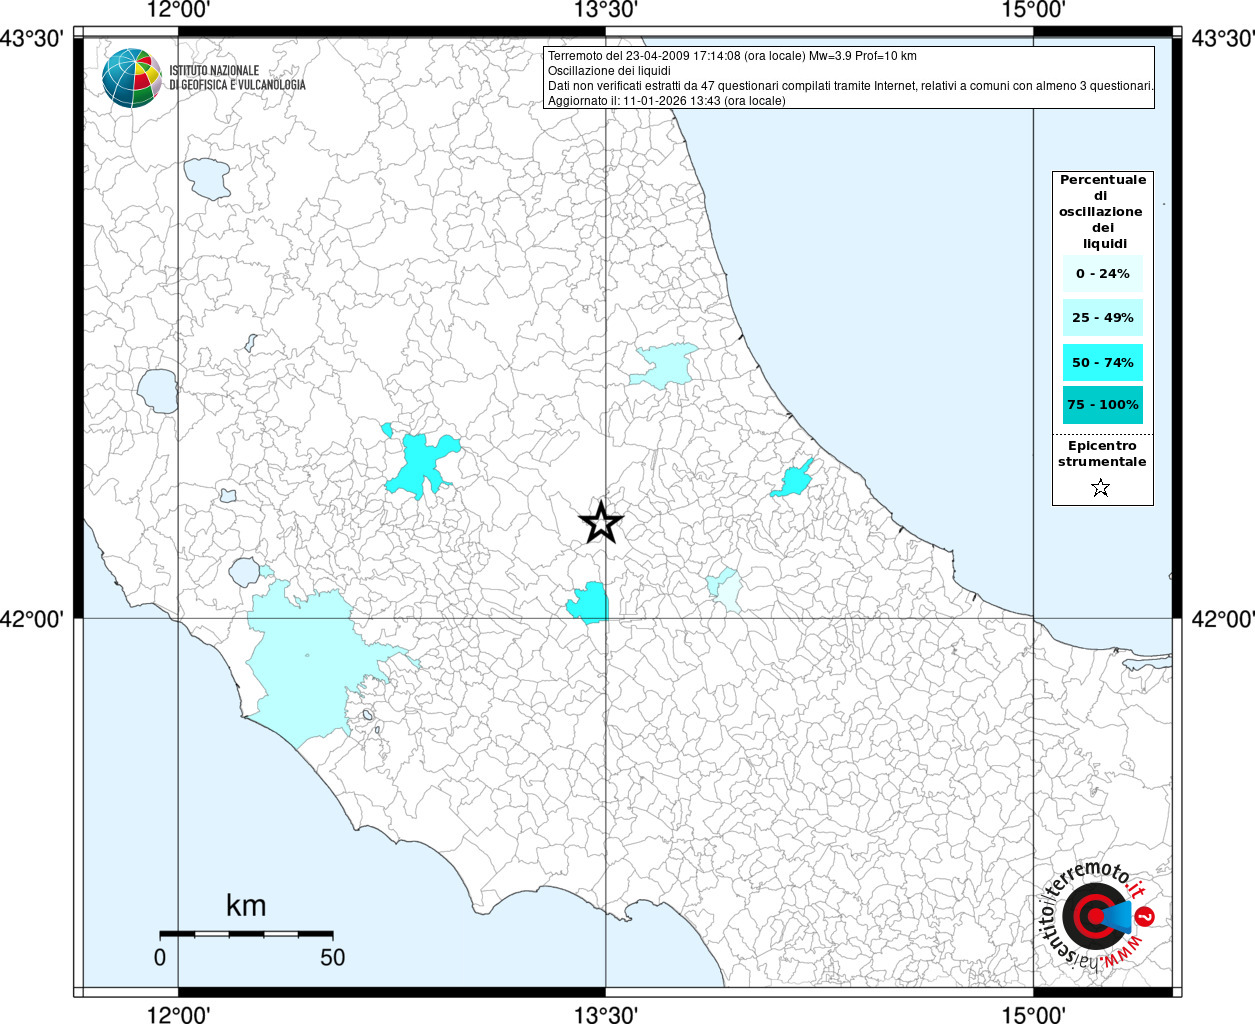Click the 'Percentuale di oscillazione dei liquidi' legend title
Screen dimensions: 1255x1024
point(1102,211)
